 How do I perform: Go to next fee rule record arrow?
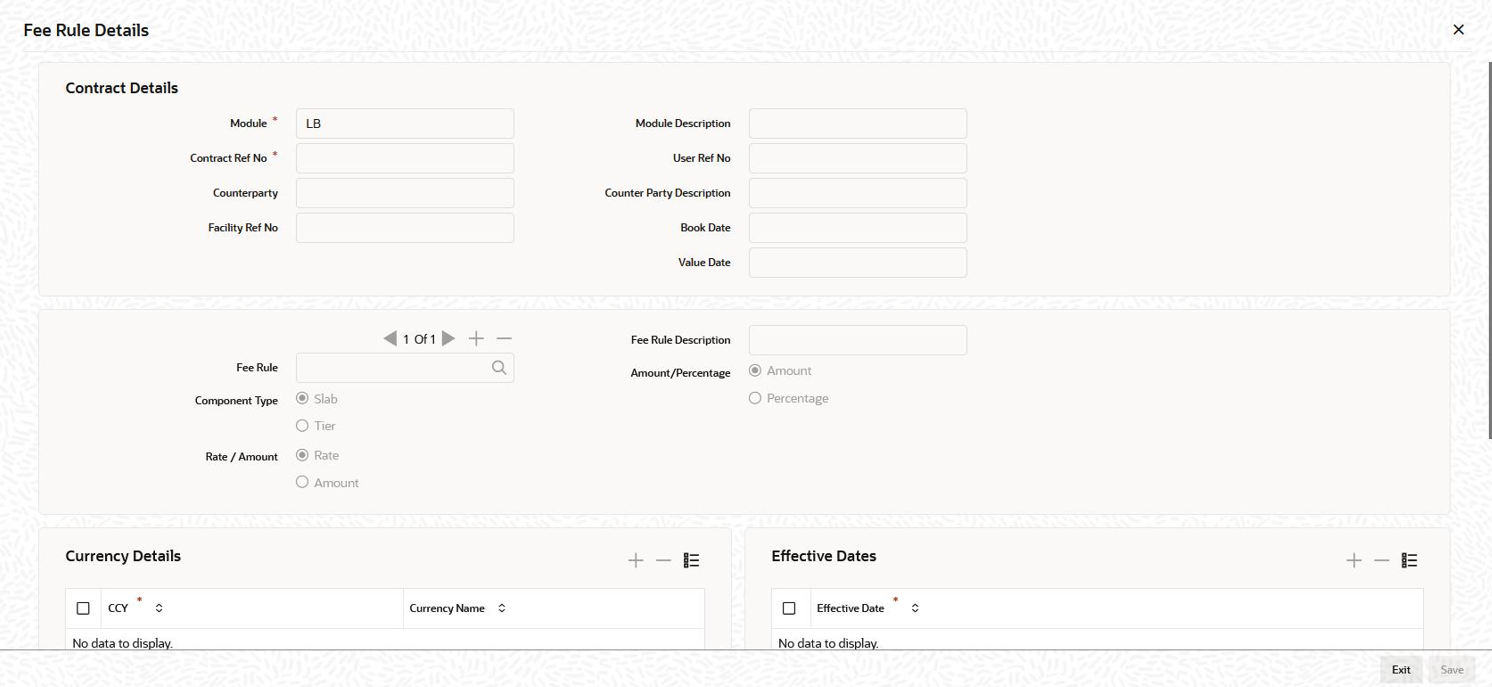click(x=448, y=339)
